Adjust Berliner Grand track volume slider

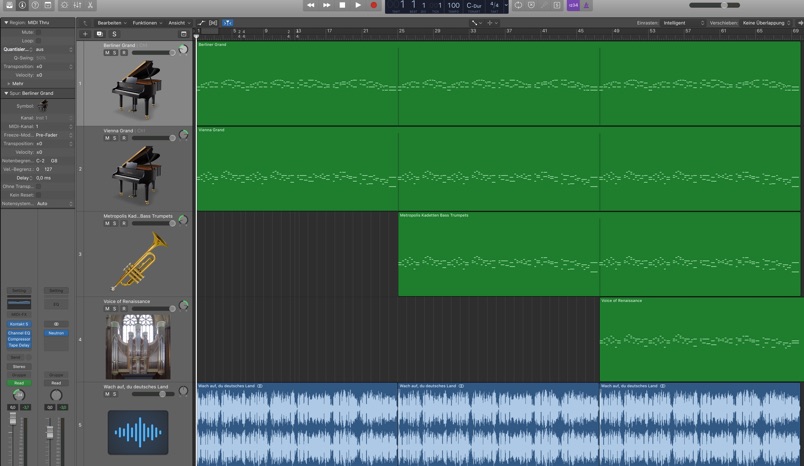154,53
